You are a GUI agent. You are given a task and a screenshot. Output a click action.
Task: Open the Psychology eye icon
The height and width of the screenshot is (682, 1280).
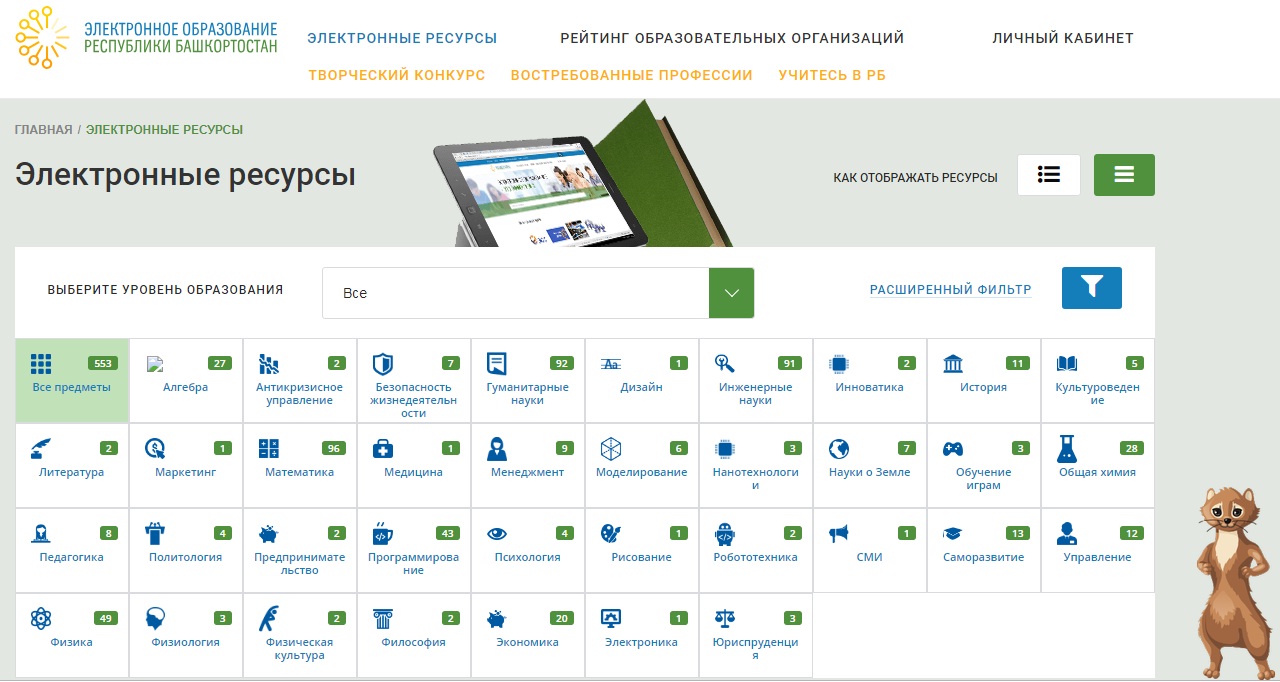pyautogui.click(x=496, y=534)
